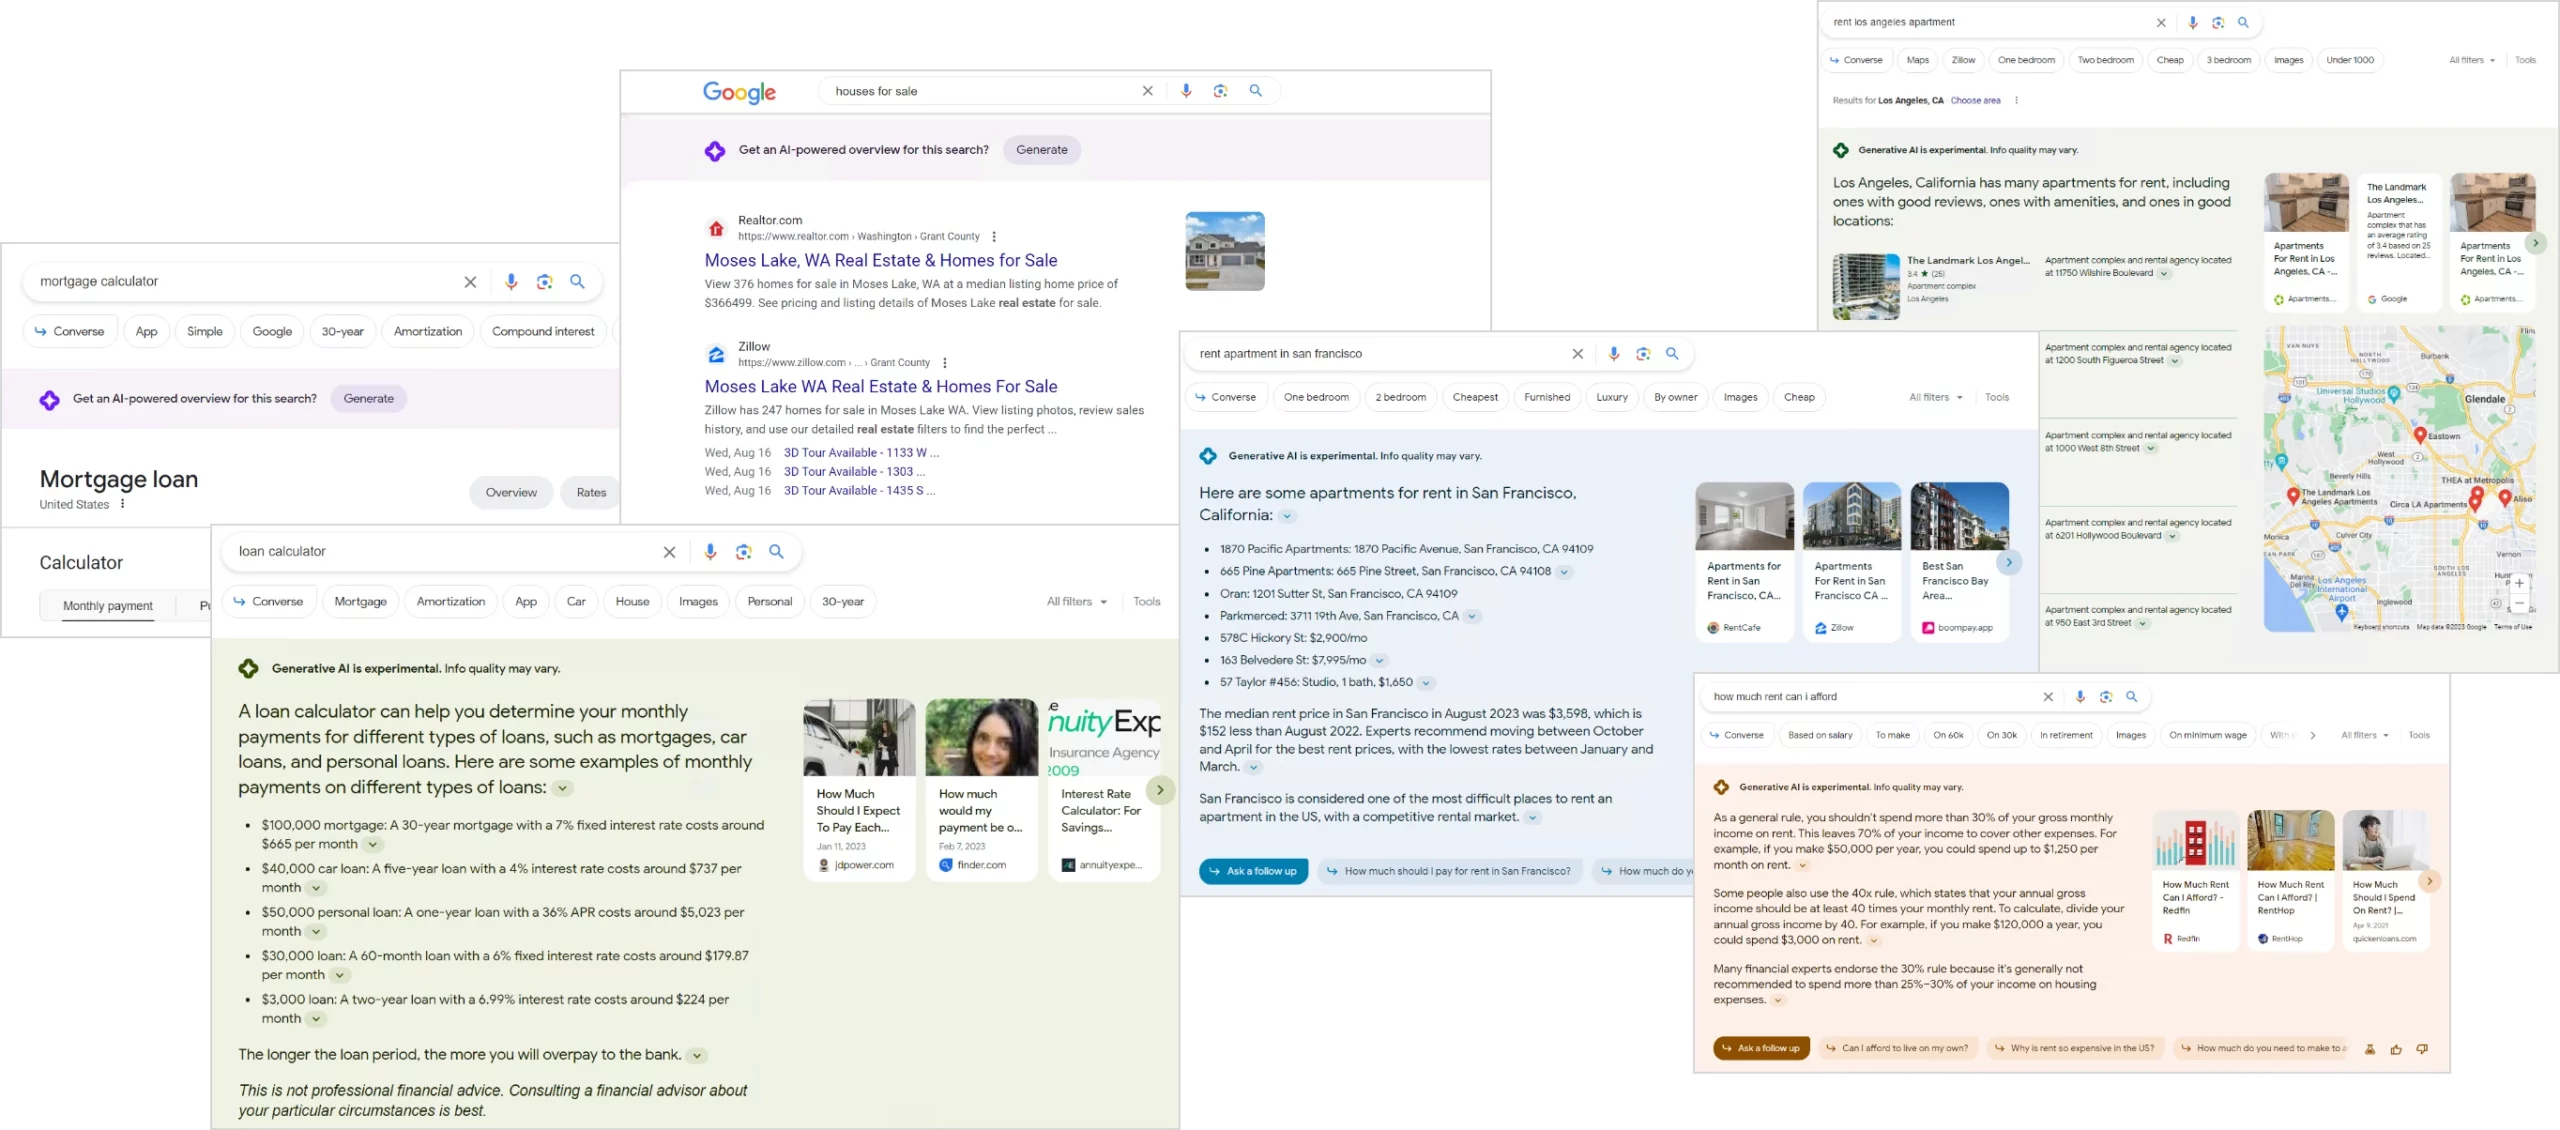Viewport: 2560px width, 1130px height.
Task: Click the Google logo
Action: pos(739,92)
